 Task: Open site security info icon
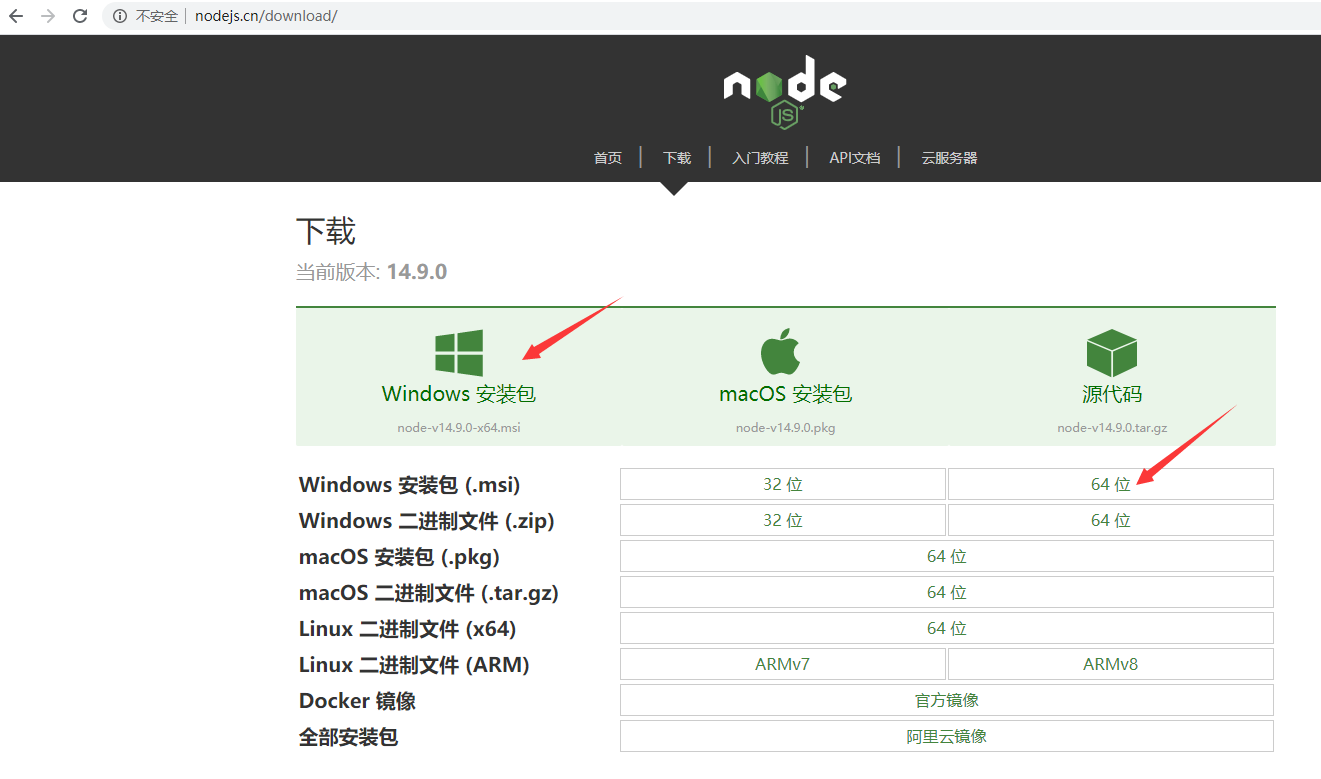(x=120, y=16)
